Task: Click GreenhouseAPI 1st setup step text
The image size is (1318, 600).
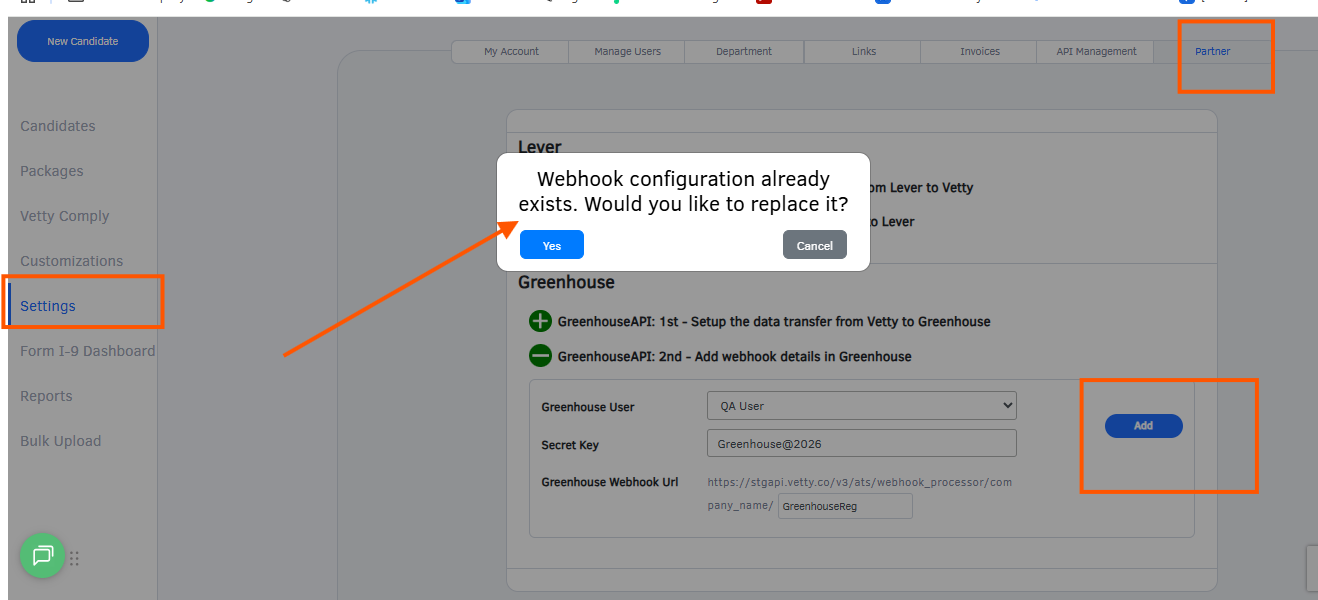Action: click(774, 322)
